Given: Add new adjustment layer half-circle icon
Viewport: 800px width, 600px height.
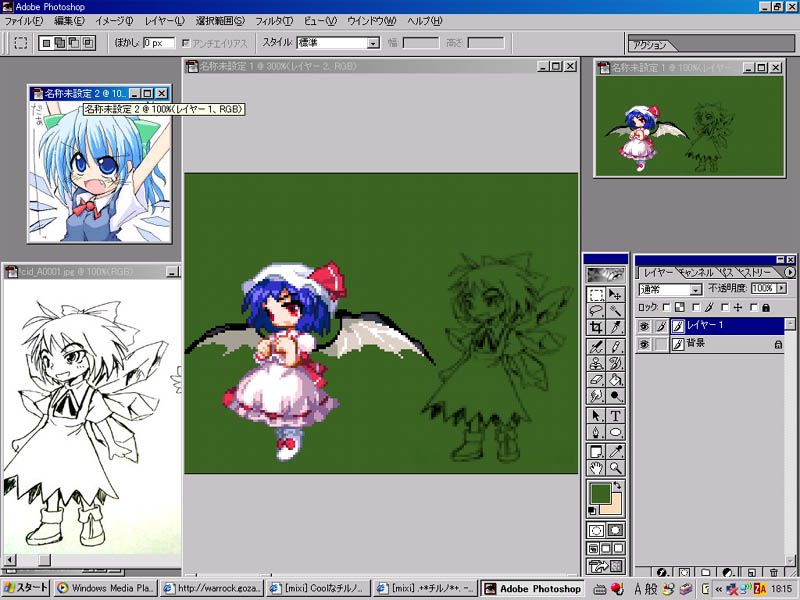Looking at the screenshot, I should (729, 572).
